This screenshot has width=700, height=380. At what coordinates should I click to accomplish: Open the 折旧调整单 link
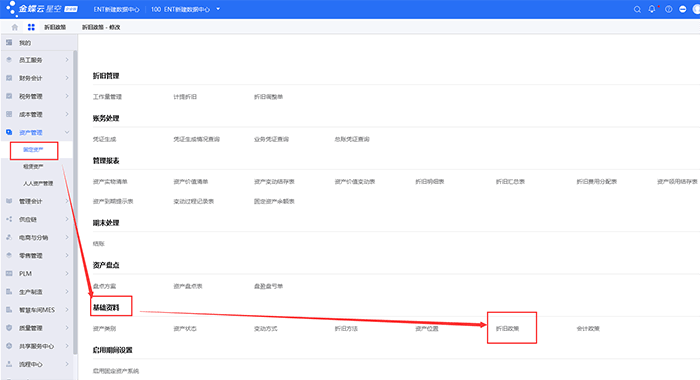pyautogui.click(x=268, y=97)
